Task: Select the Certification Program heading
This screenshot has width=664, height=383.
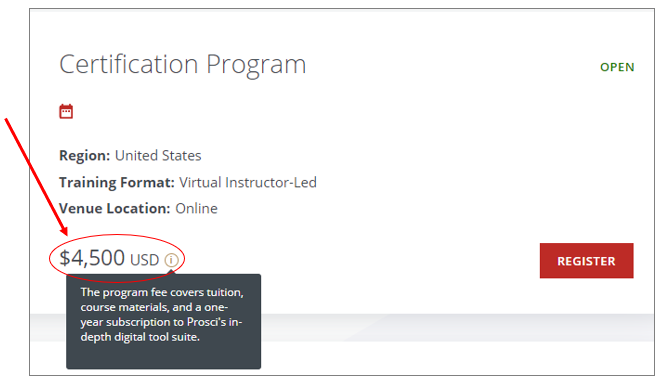Action: [x=183, y=64]
